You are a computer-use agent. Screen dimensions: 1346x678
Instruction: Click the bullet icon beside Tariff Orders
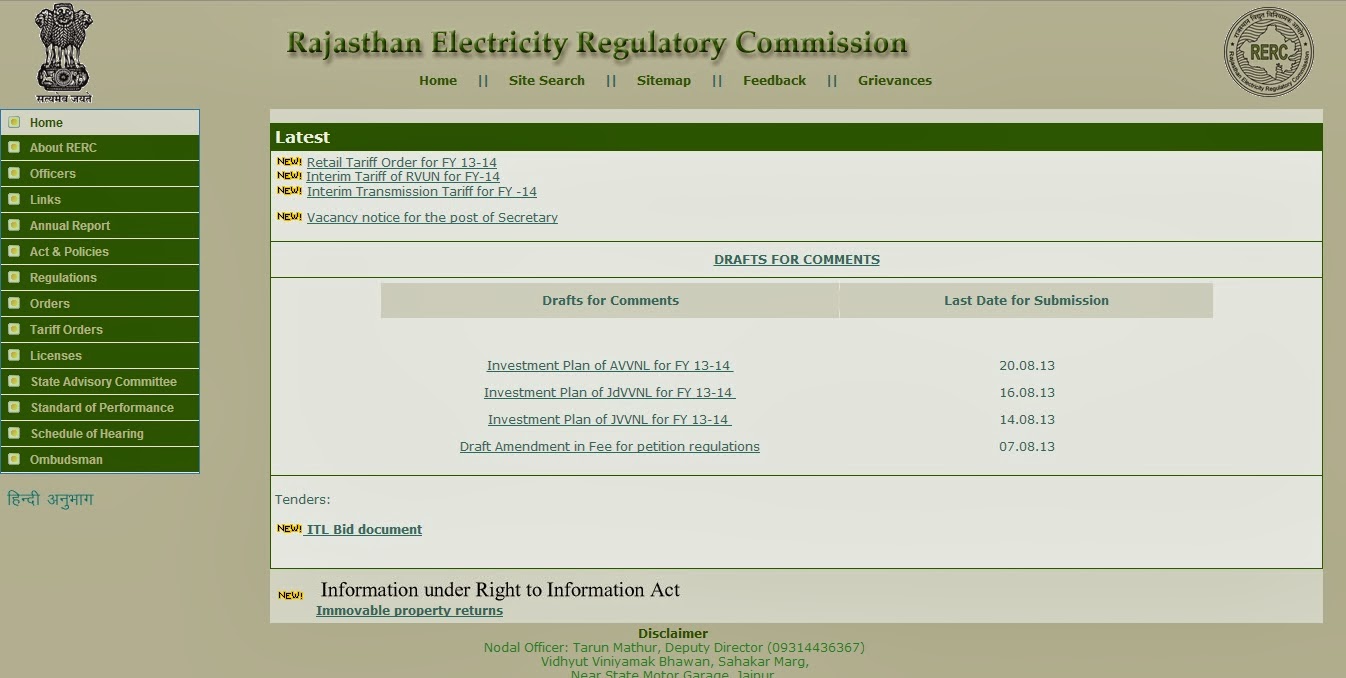click(x=14, y=329)
